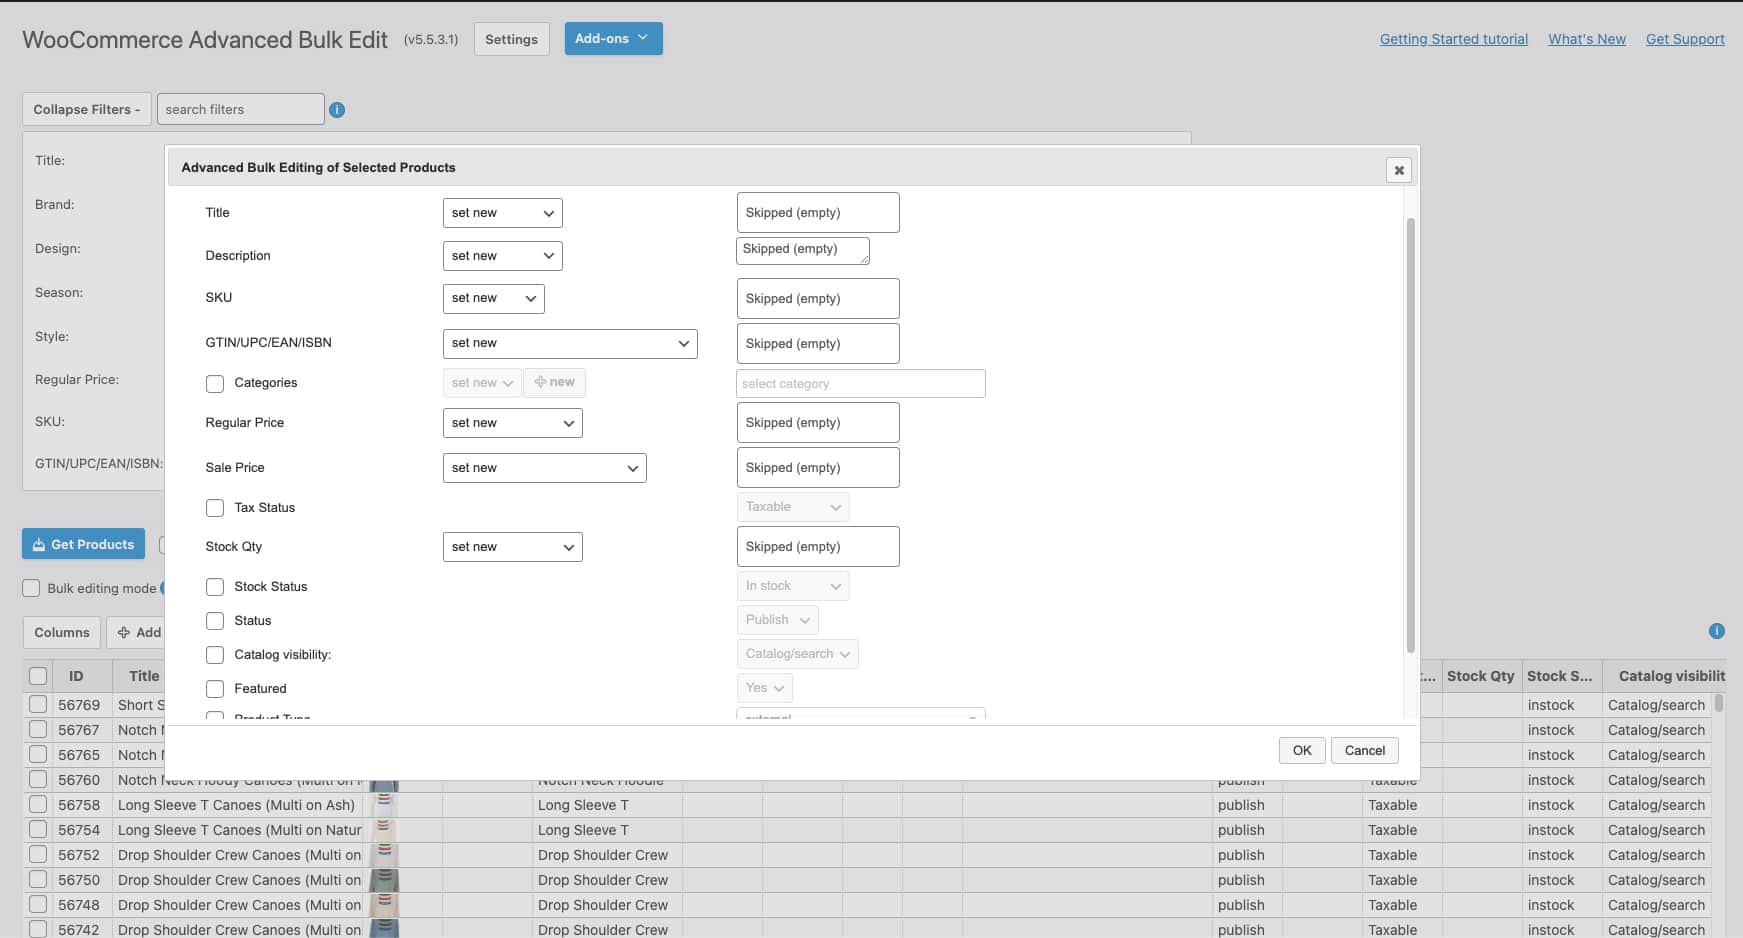Open the Columns button
Image resolution: width=1743 pixels, height=938 pixels.
pos(61,632)
